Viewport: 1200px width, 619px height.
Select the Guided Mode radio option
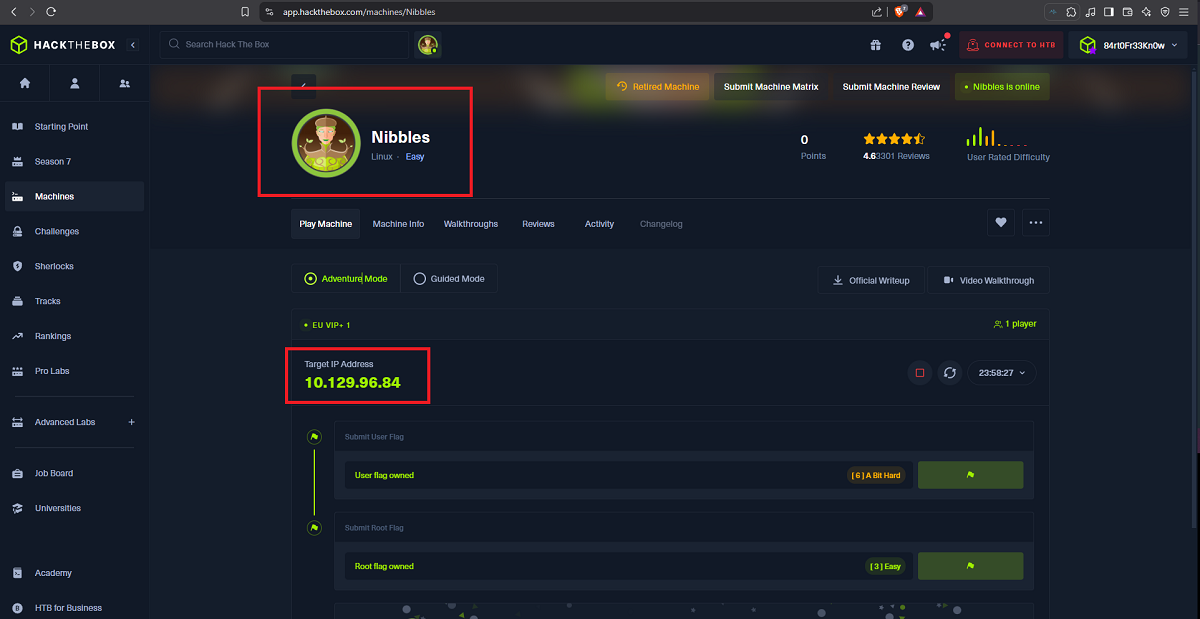[449, 279]
